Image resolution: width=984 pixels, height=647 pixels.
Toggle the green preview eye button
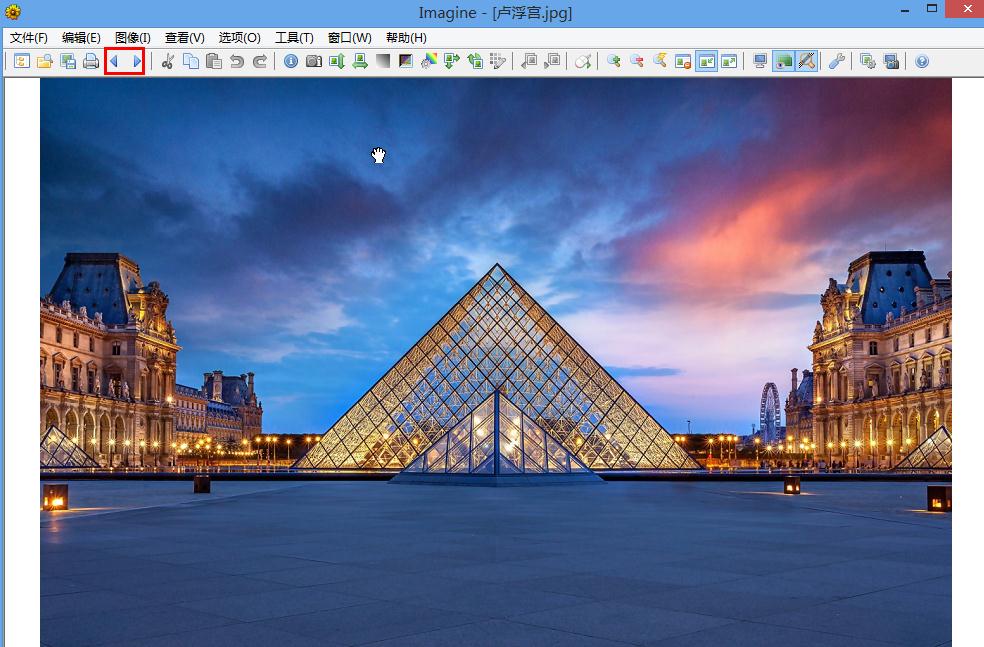click(x=783, y=61)
